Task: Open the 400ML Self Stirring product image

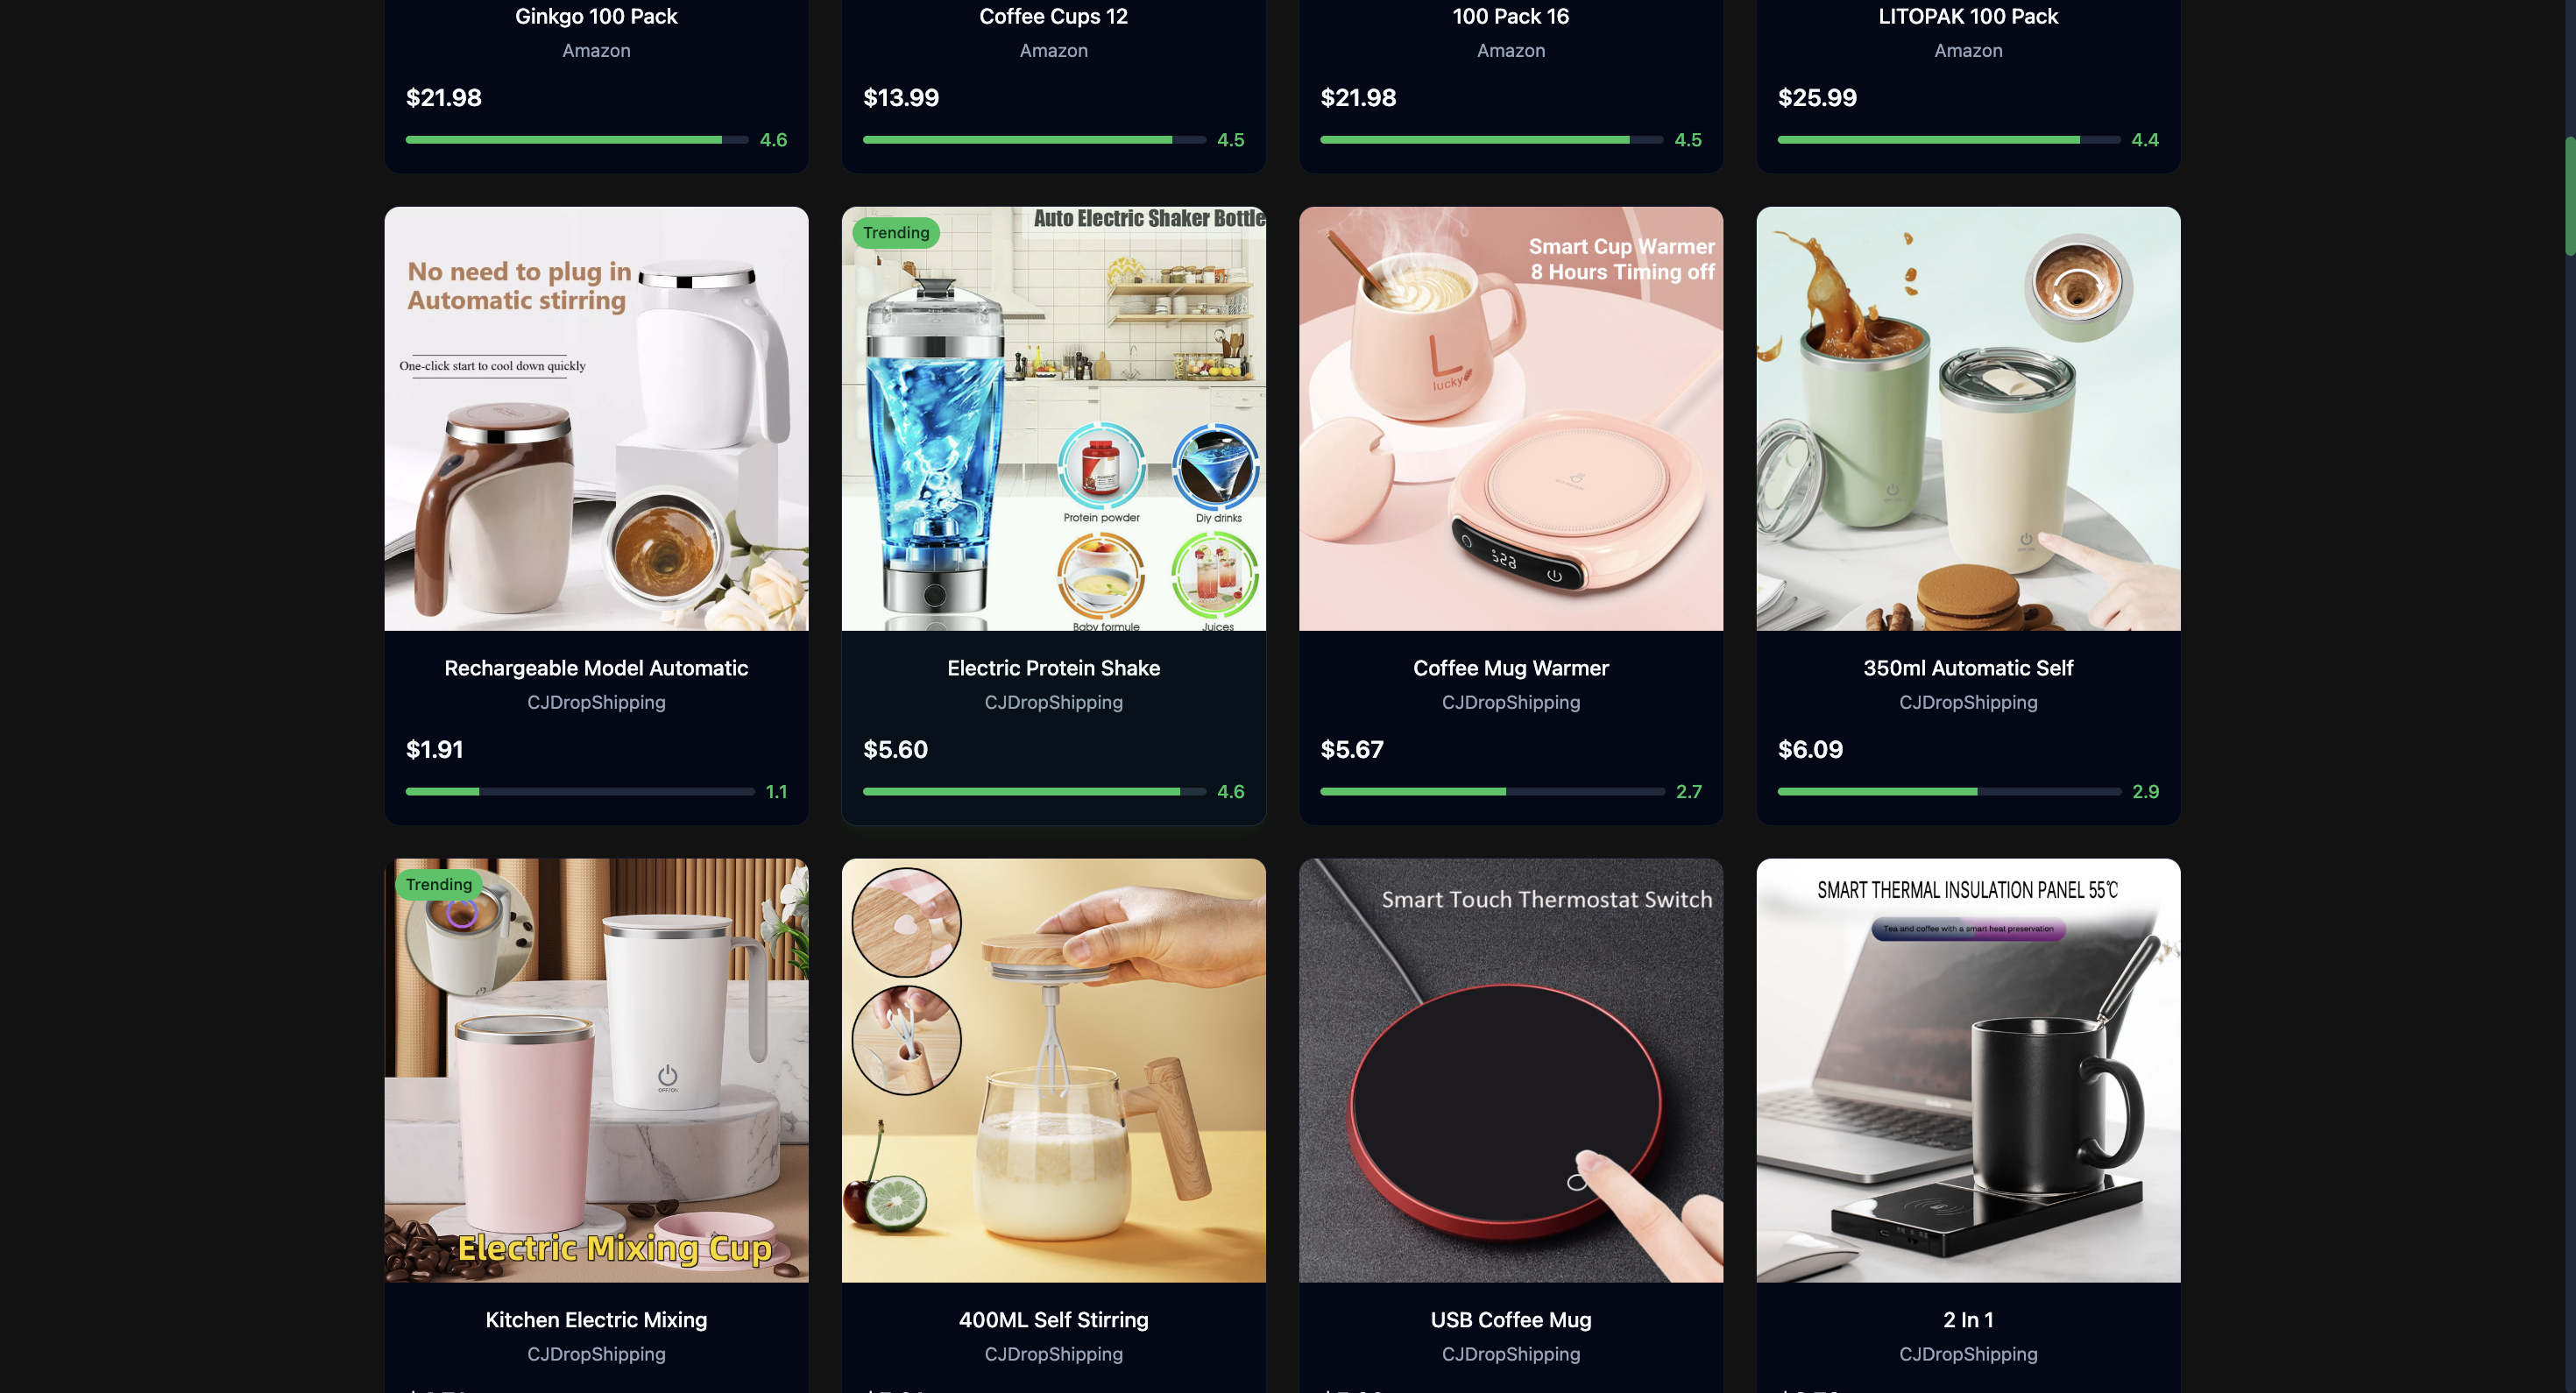Action: click(x=1053, y=1070)
